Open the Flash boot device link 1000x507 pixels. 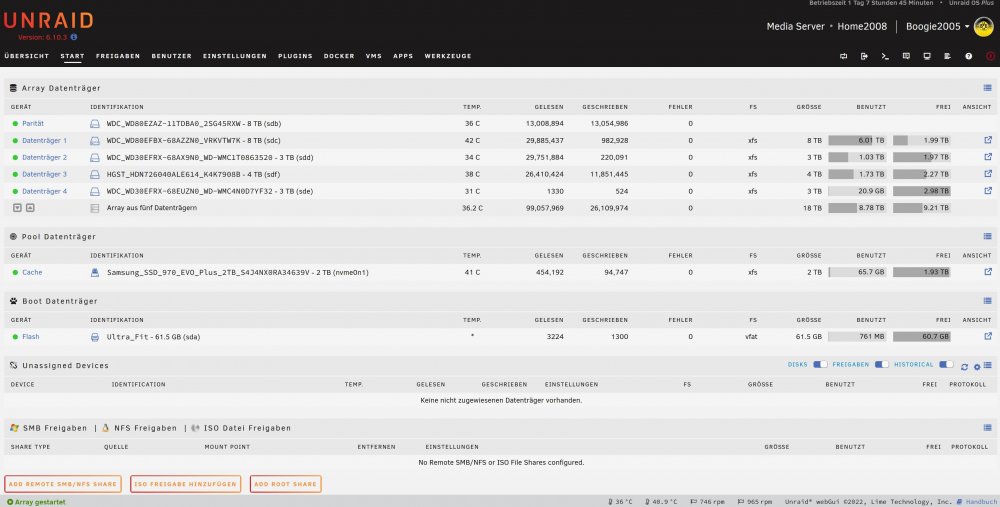pyautogui.click(x=31, y=337)
